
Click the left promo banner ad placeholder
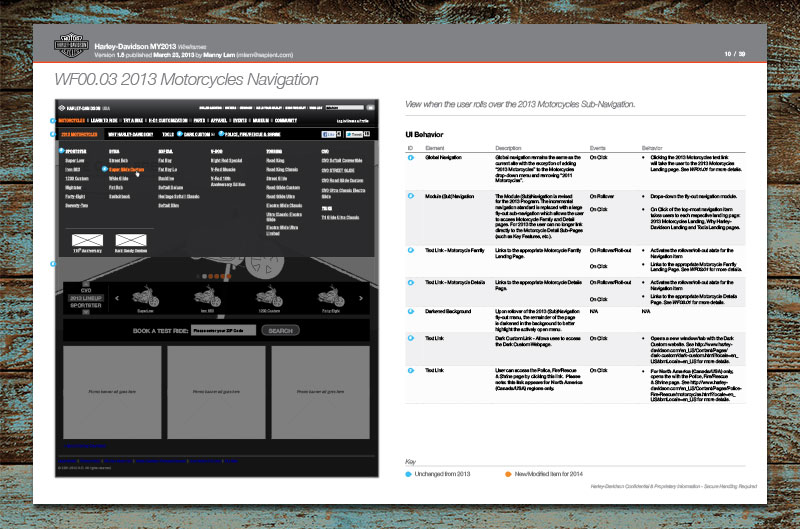112,392
